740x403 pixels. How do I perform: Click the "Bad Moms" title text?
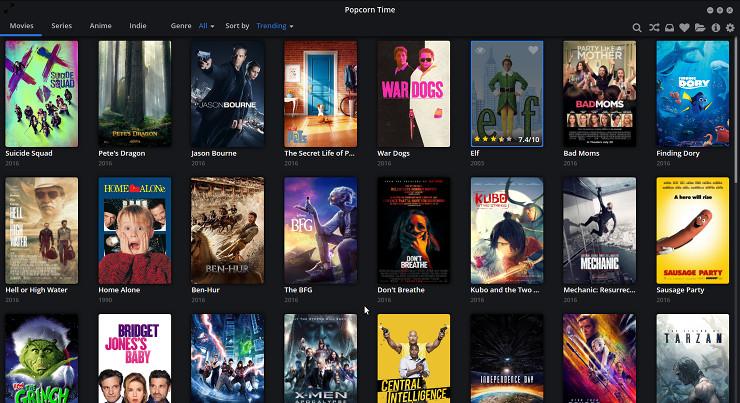coord(581,153)
